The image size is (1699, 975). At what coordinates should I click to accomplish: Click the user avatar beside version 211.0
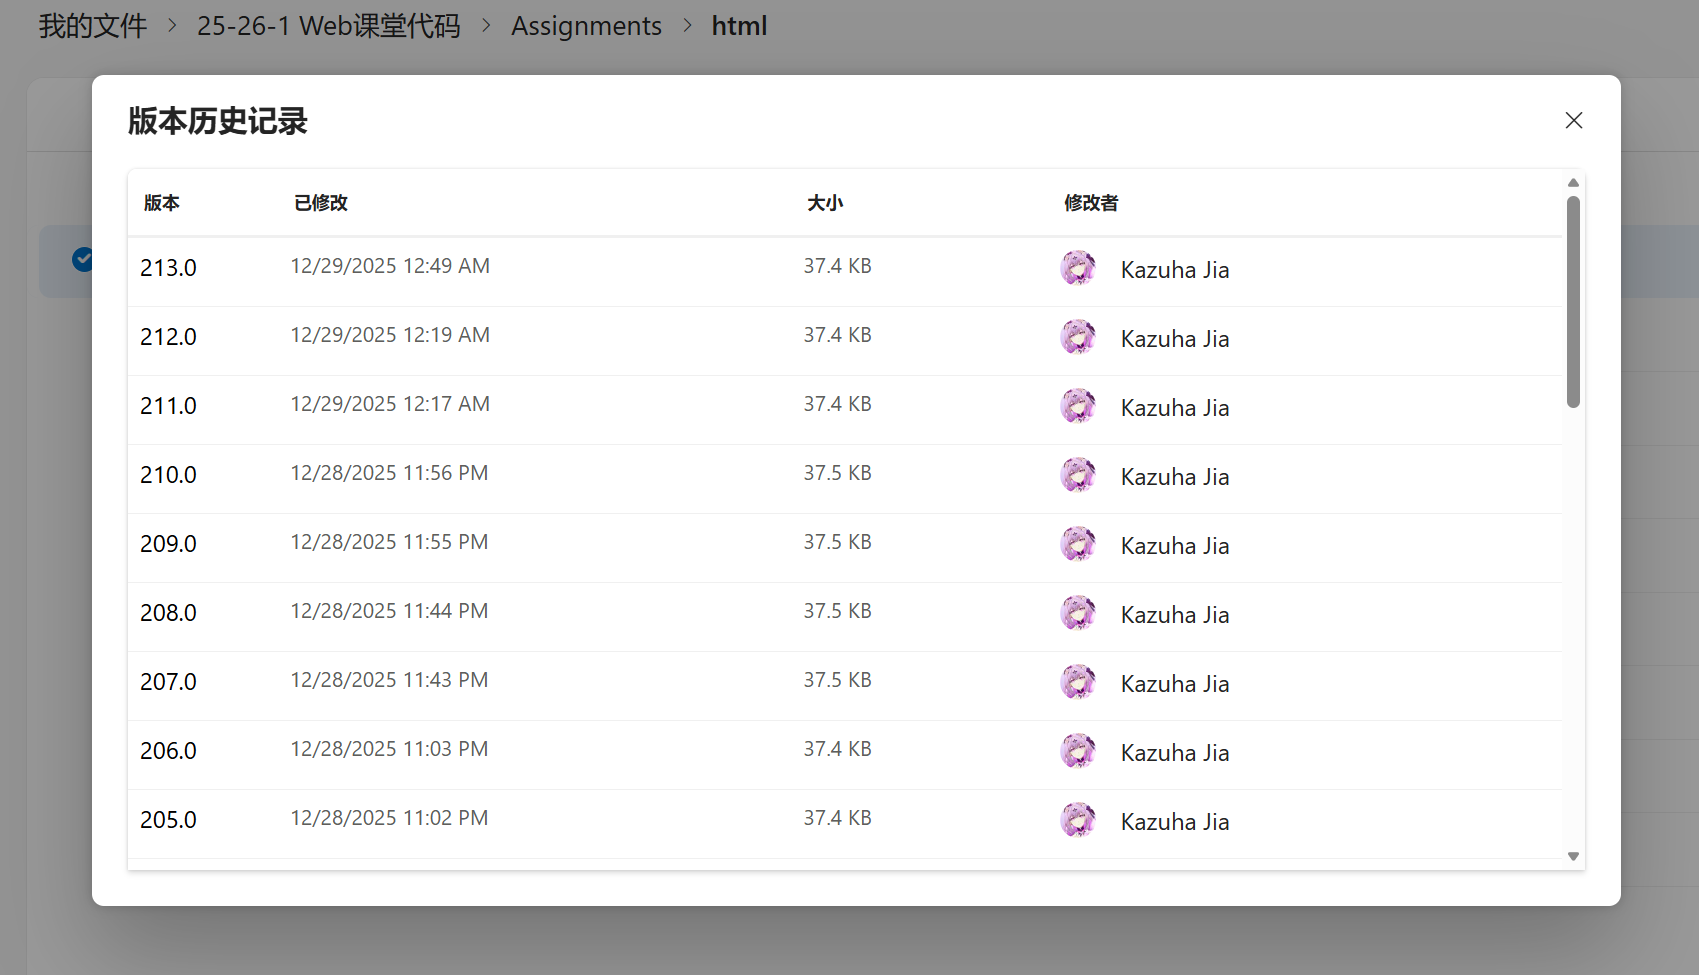pyautogui.click(x=1078, y=407)
